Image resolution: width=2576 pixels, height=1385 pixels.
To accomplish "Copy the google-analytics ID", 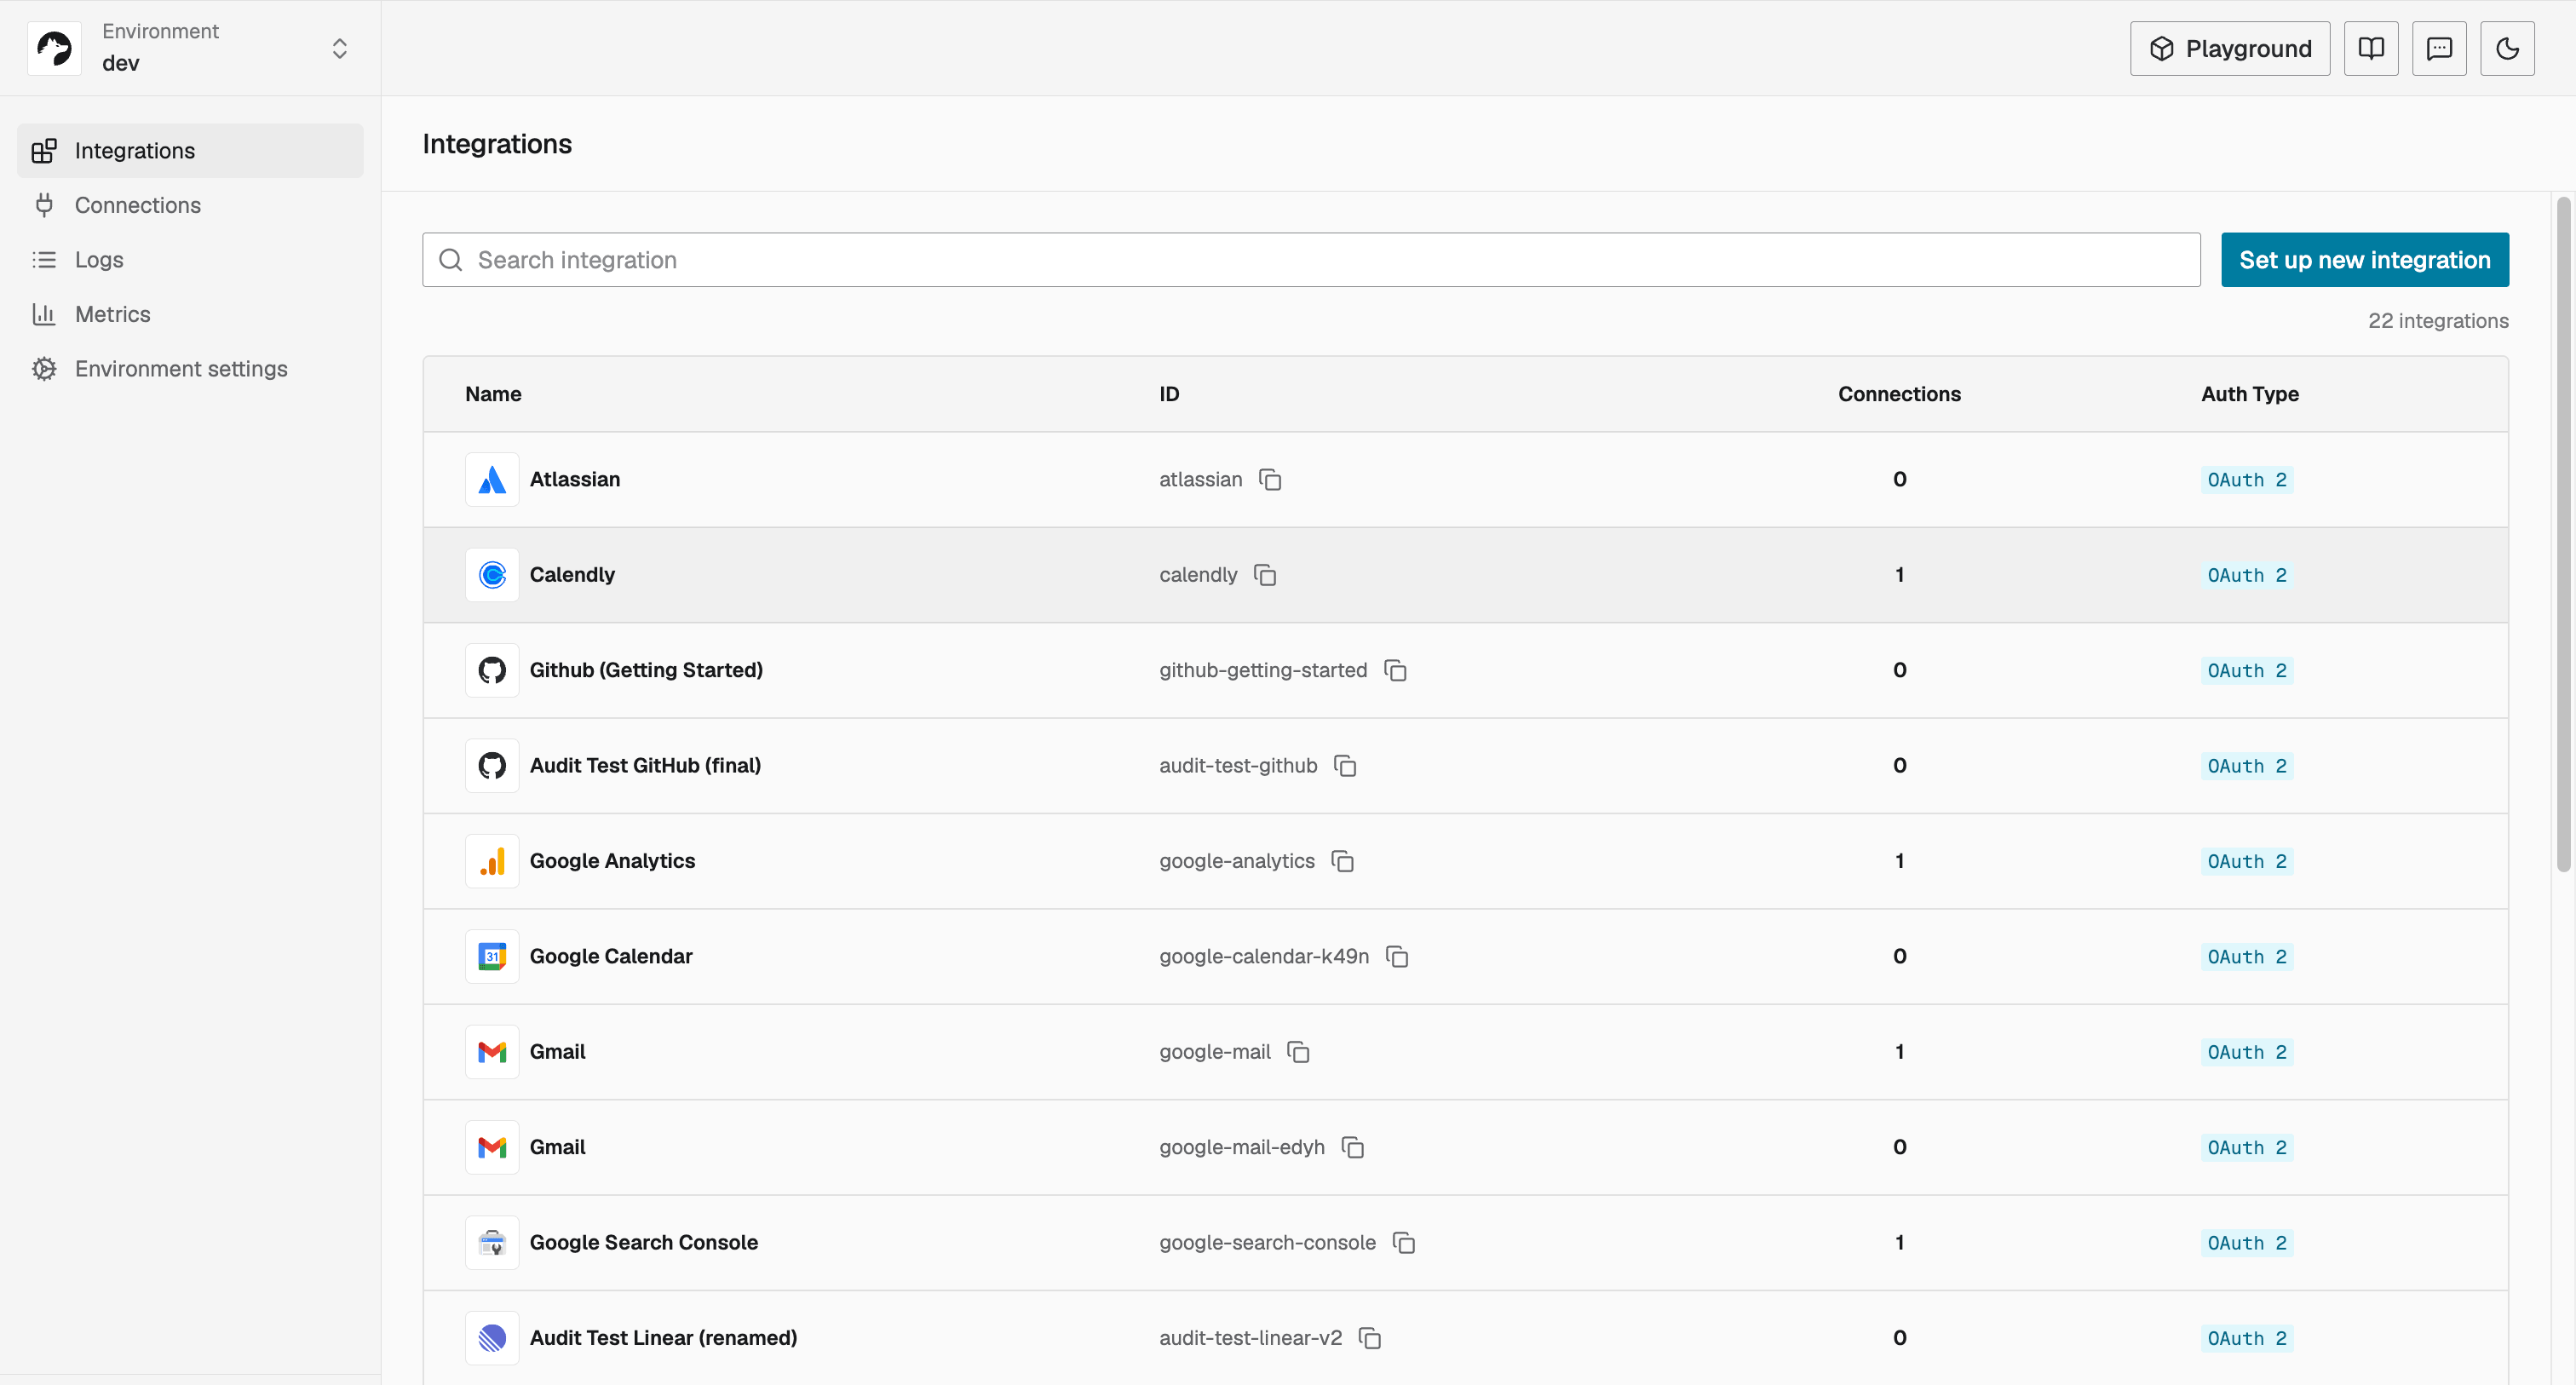I will point(1343,861).
